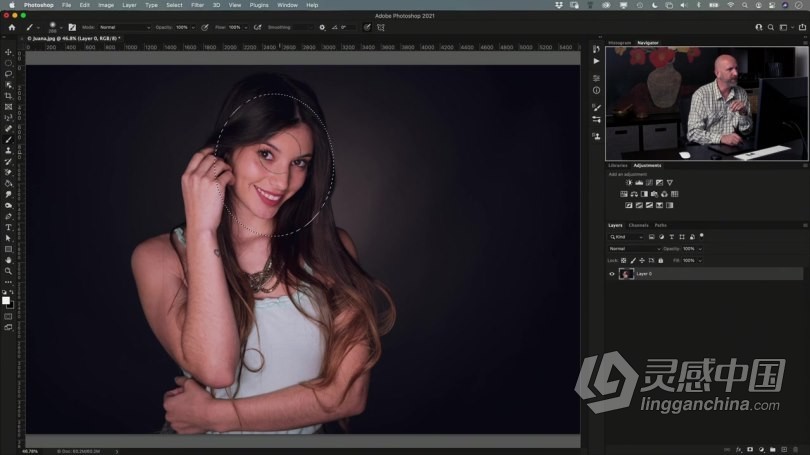This screenshot has height=455, width=810.
Task: Select the Zoom tool in the toolbar
Action: click(9, 271)
